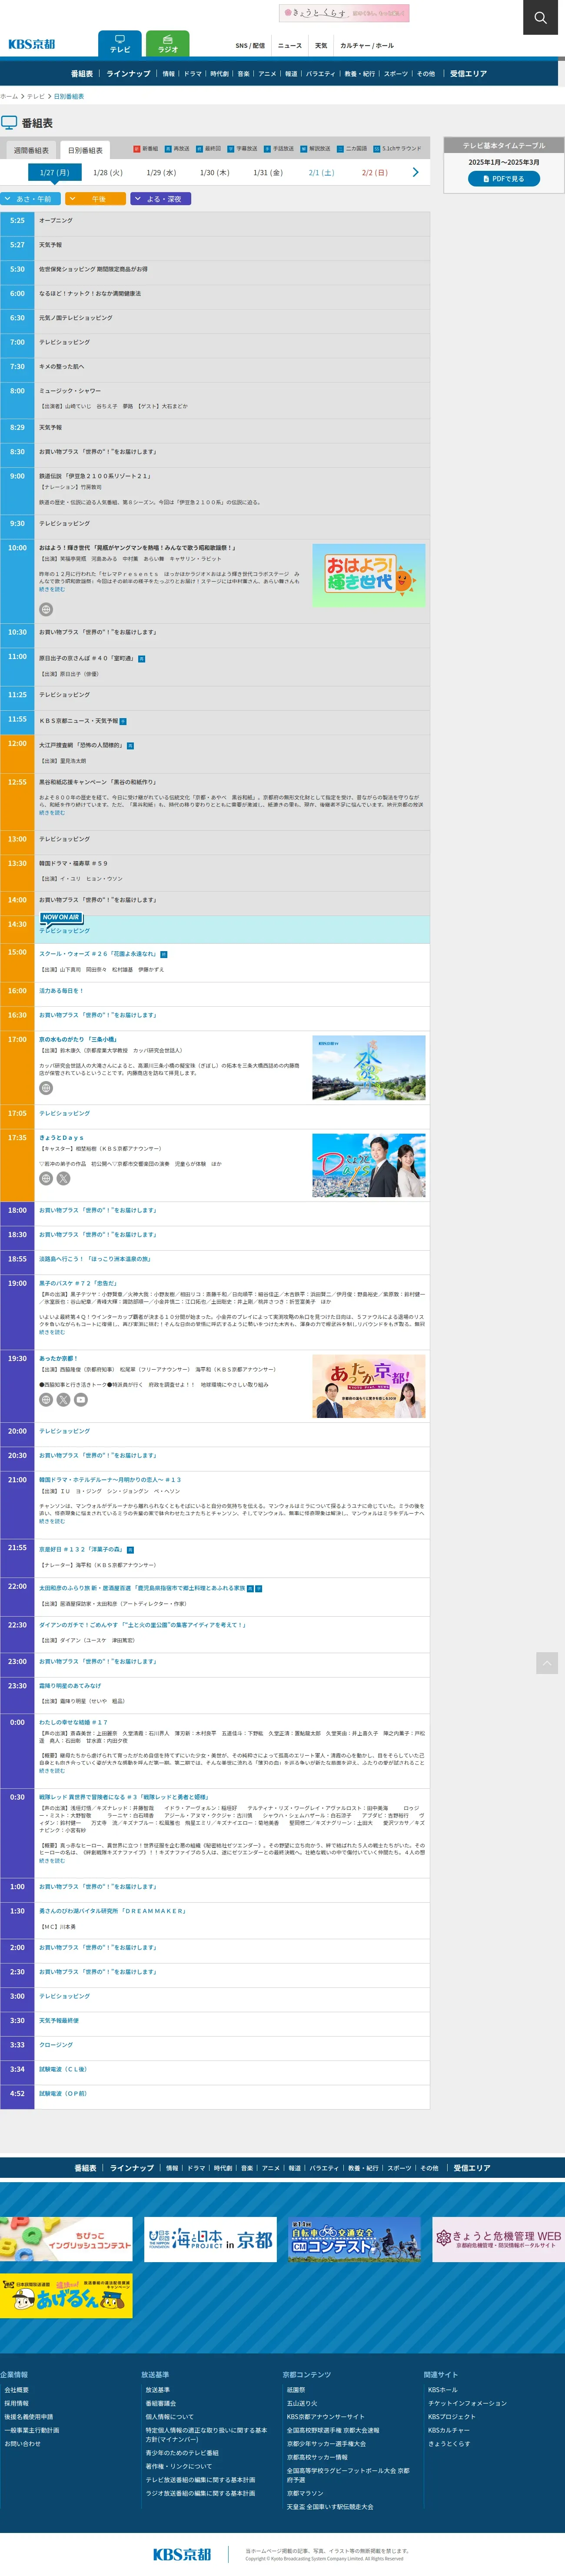Image resolution: width=565 pixels, height=2576 pixels.
Task: Open the あげるくん mascot banner
Action: (66, 2295)
